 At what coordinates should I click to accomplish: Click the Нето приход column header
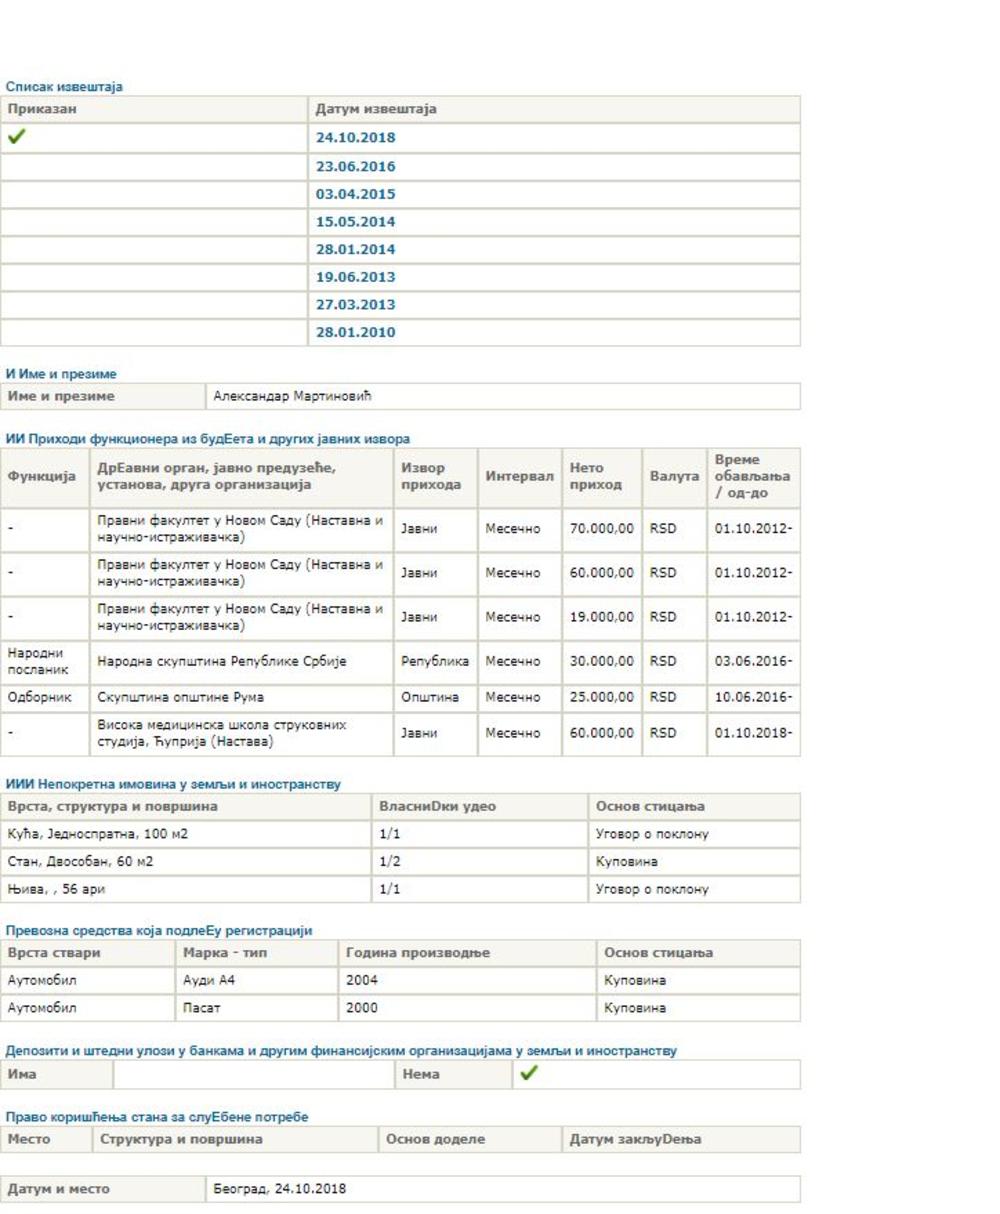pos(597,476)
